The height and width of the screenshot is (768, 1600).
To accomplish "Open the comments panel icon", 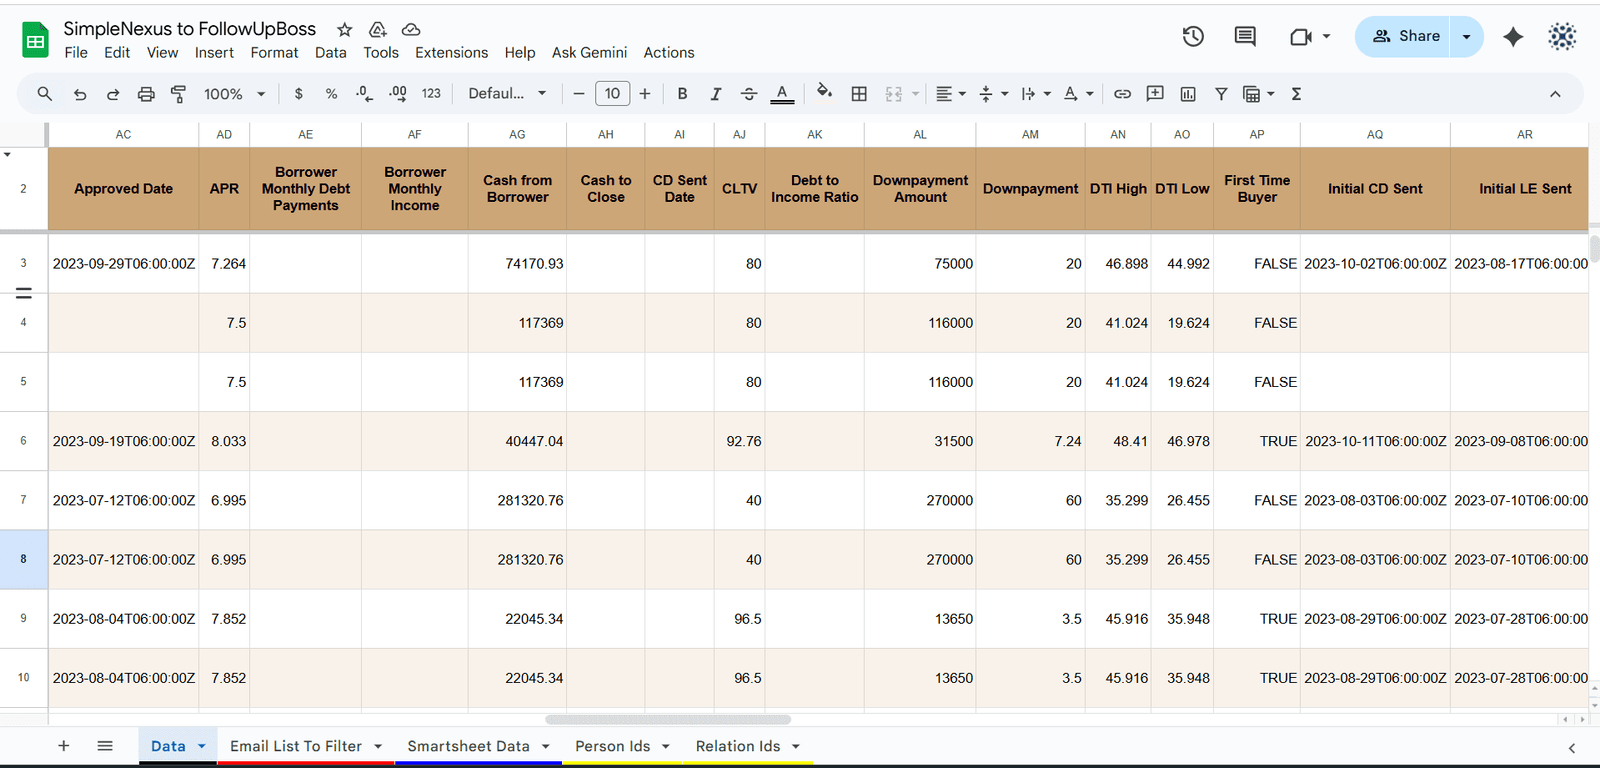I will [1245, 37].
